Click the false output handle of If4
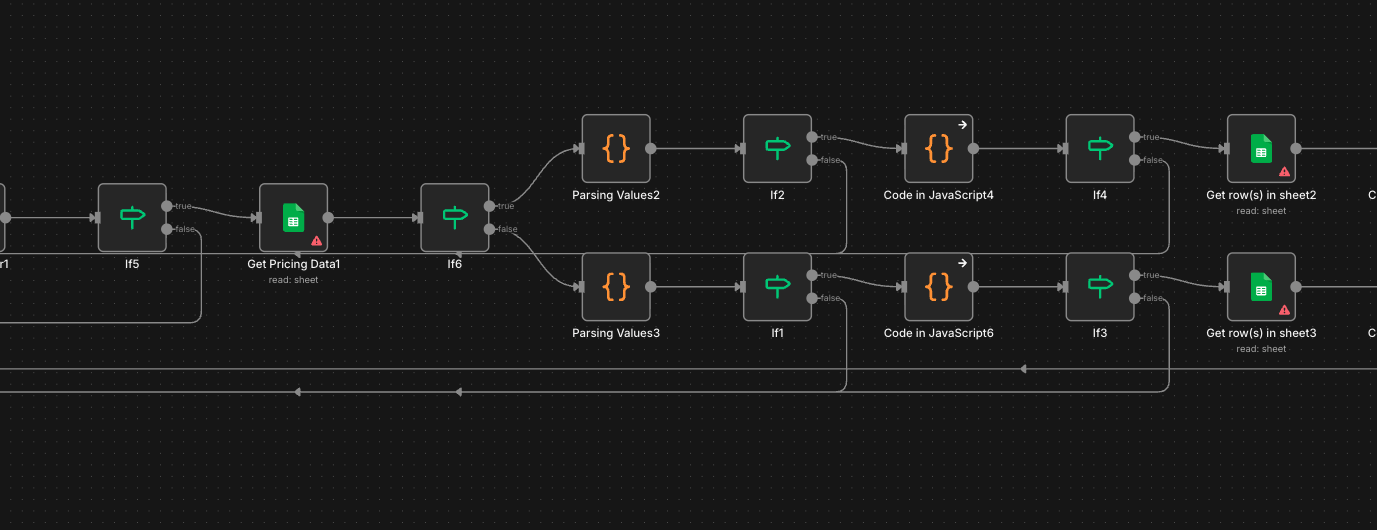The width and height of the screenshot is (1377, 530). (x=1135, y=160)
